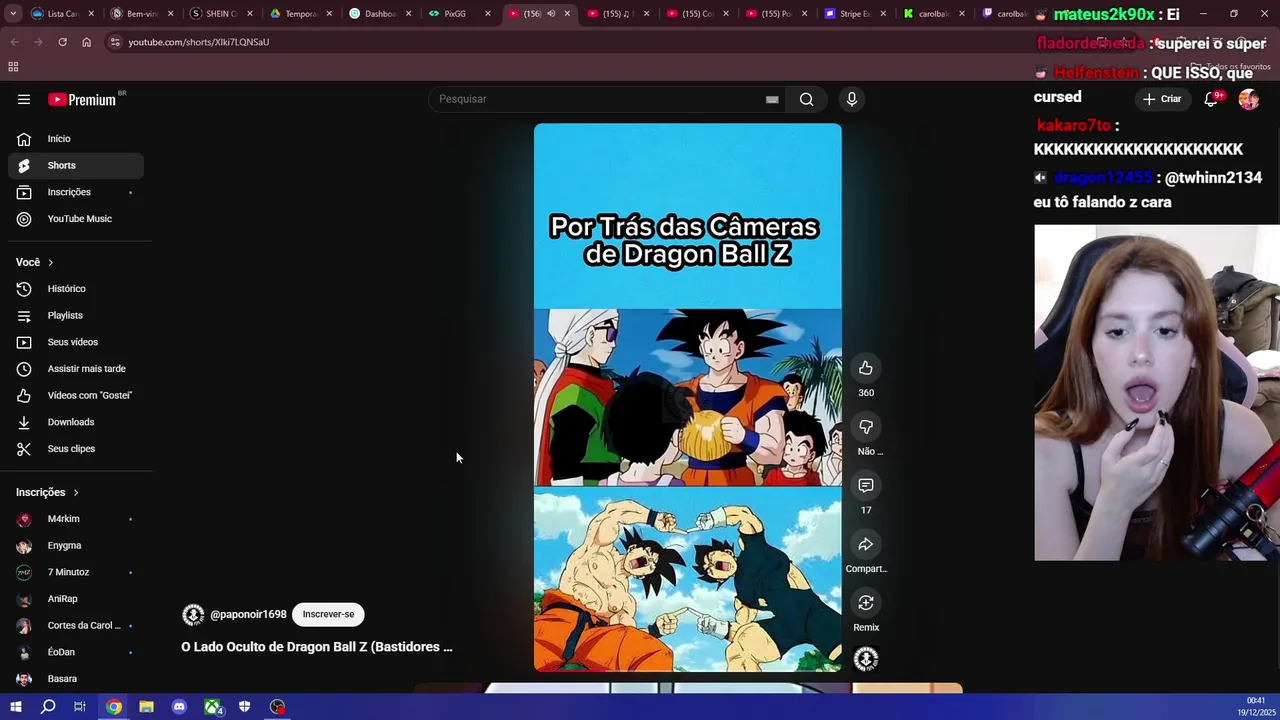Open Inscrições in the sidebar
The image size is (1280, 720).
pyautogui.click(x=76, y=192)
